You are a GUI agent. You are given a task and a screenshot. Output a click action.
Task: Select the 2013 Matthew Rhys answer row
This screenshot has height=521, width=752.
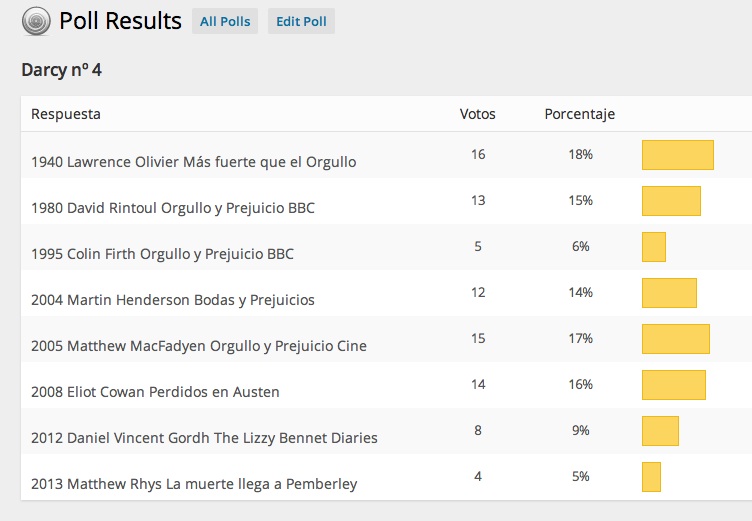[x=194, y=484]
